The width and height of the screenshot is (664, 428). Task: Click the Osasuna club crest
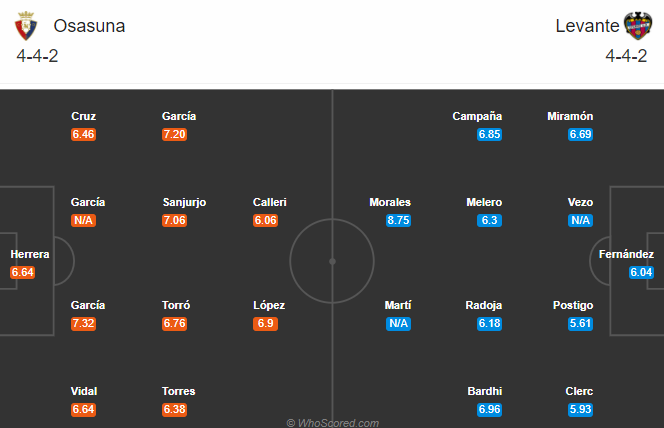click(x=26, y=26)
